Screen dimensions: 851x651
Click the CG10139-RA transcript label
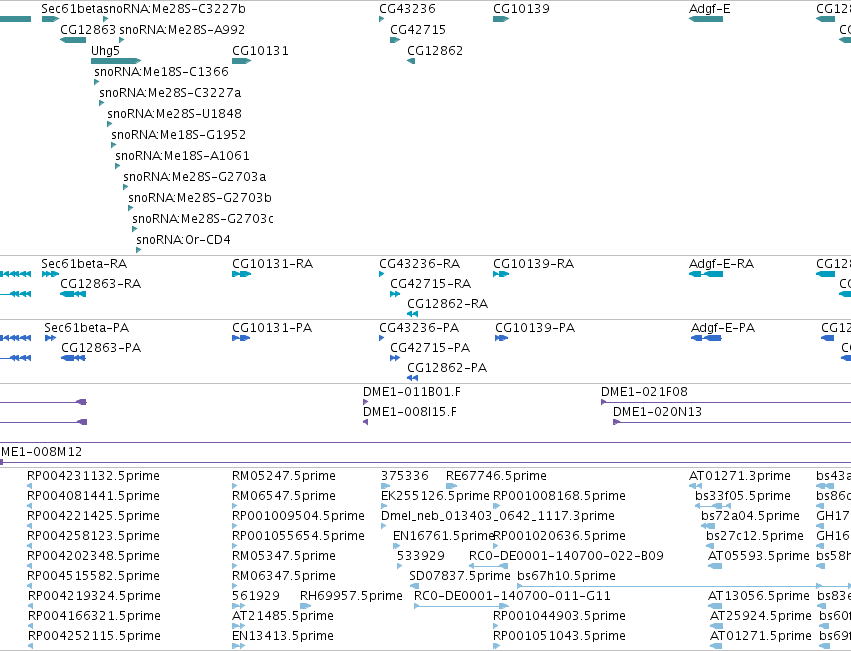tap(534, 264)
